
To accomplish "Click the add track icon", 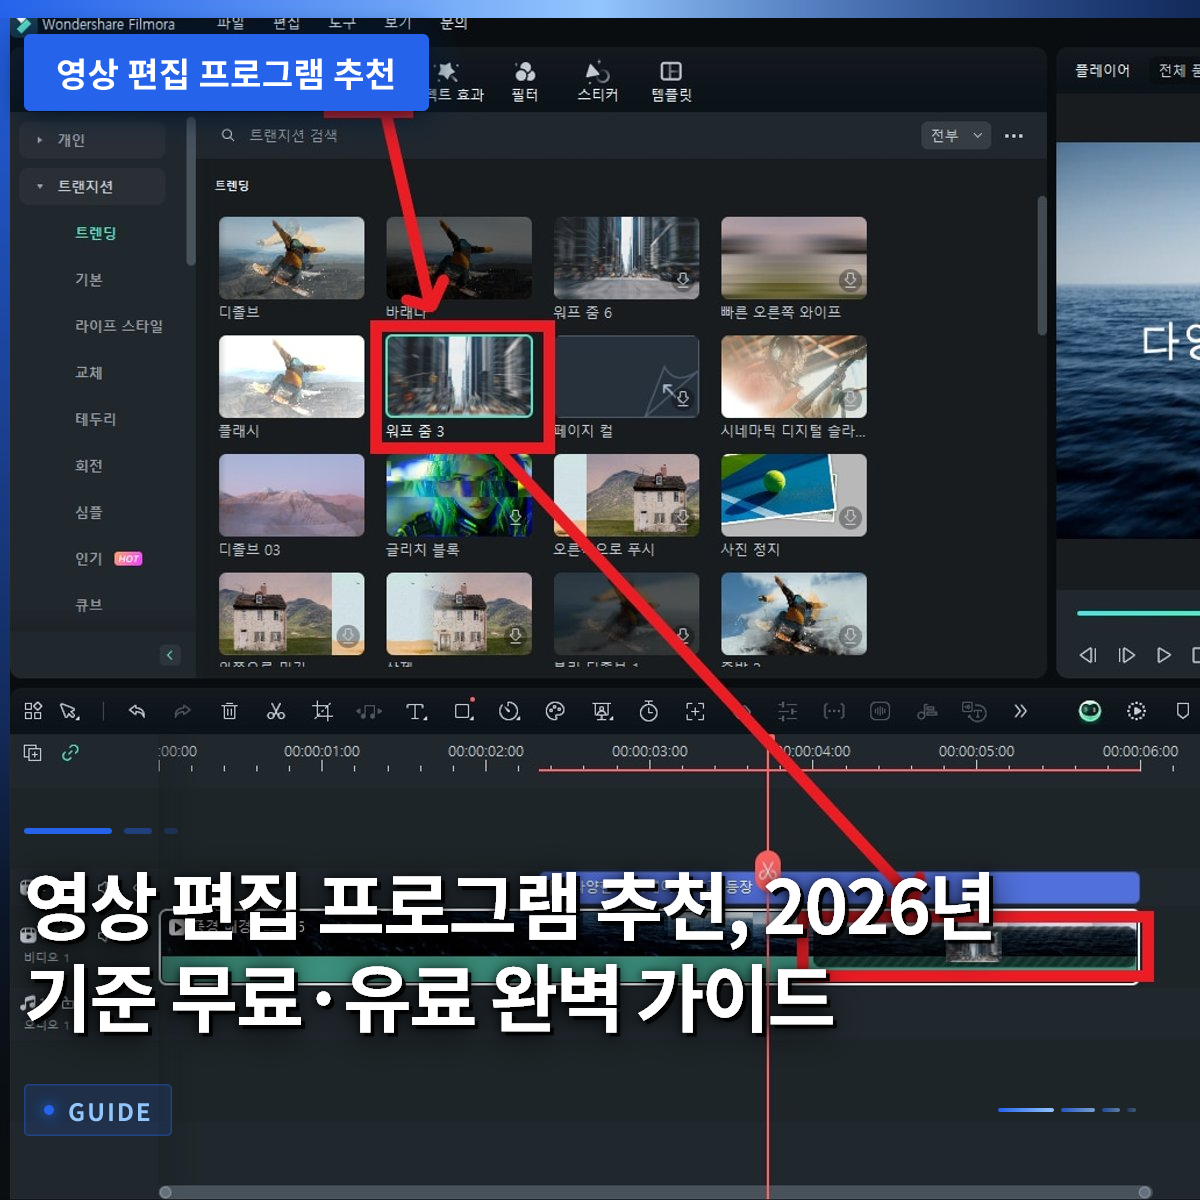I will 32,753.
